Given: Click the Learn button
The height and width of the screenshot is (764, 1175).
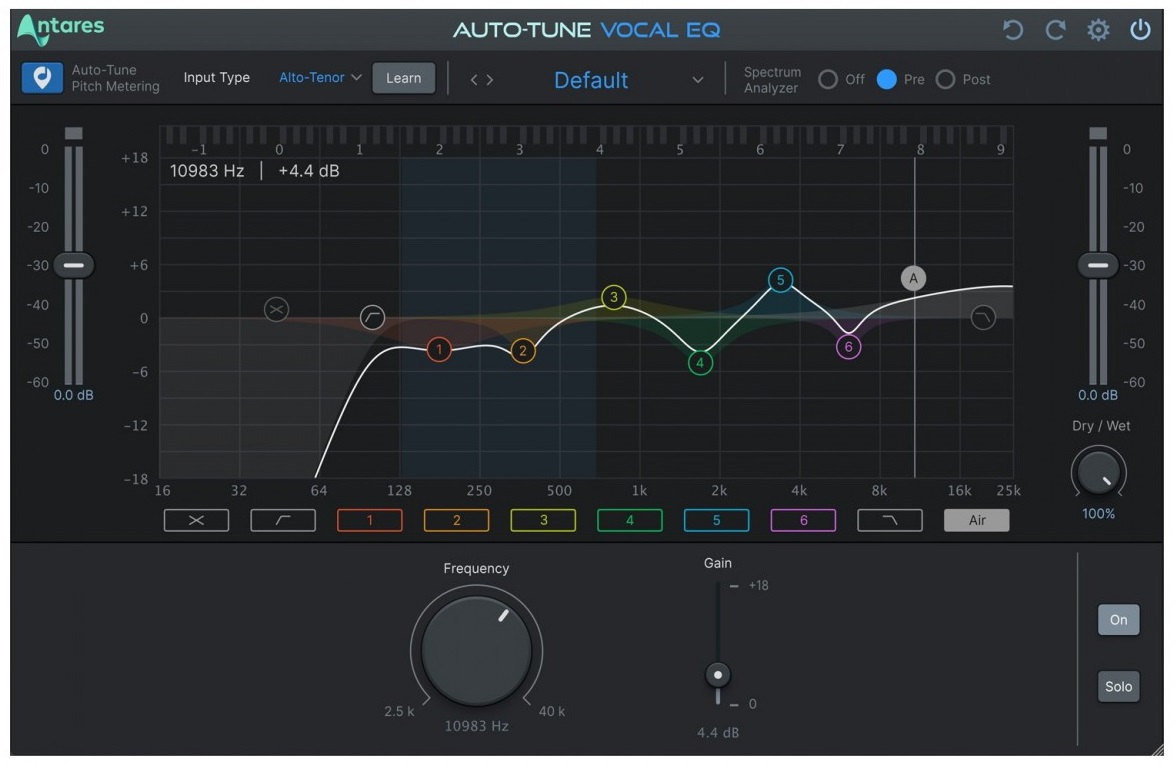Looking at the screenshot, I should point(403,78).
